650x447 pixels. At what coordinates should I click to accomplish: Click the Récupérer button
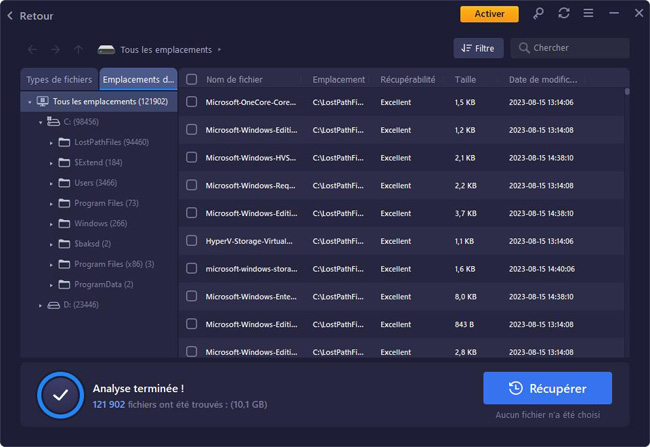pyautogui.click(x=547, y=388)
